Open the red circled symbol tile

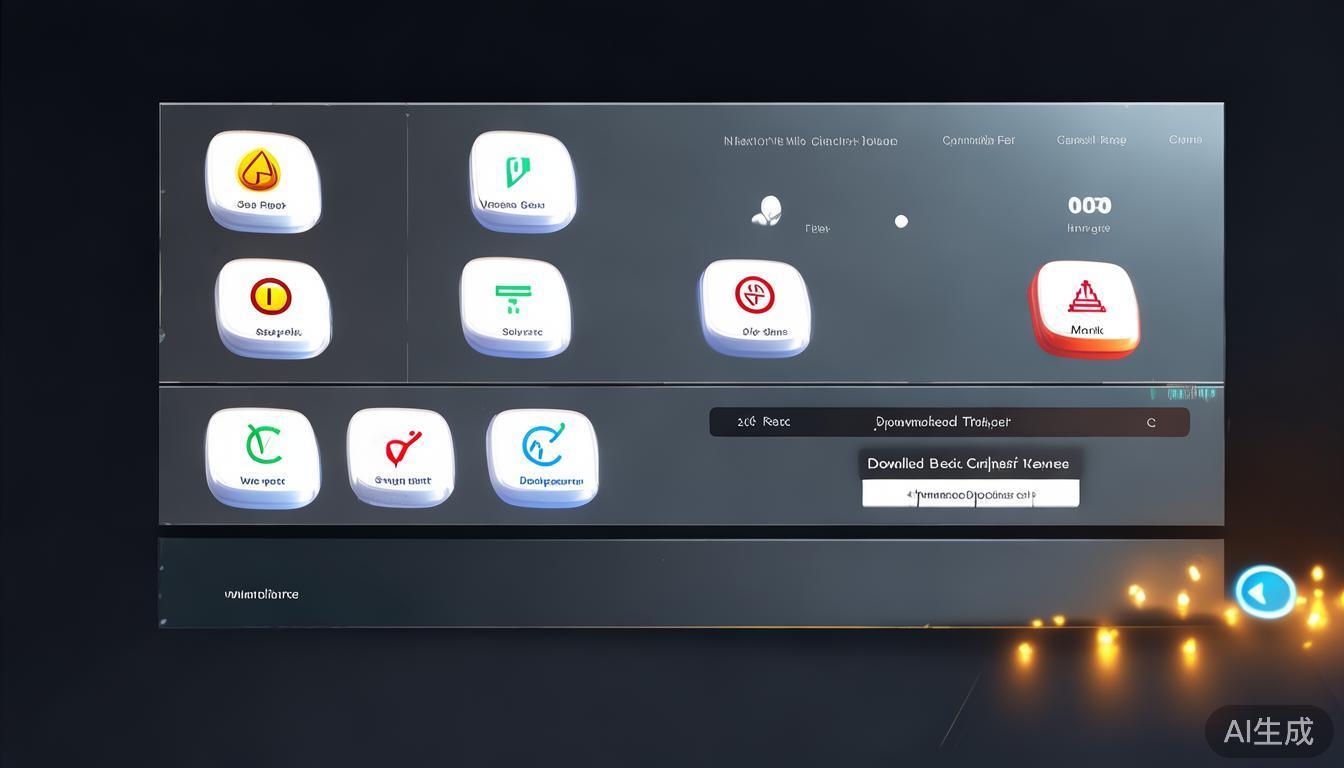(x=755, y=306)
